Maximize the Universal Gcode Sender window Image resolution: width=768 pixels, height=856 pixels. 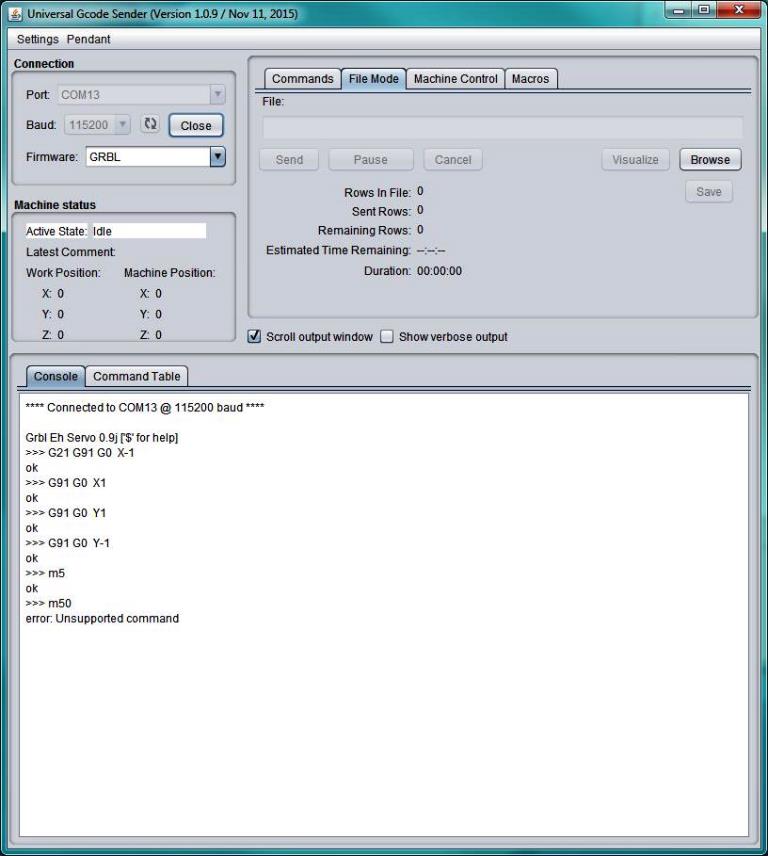pyautogui.click(x=704, y=10)
